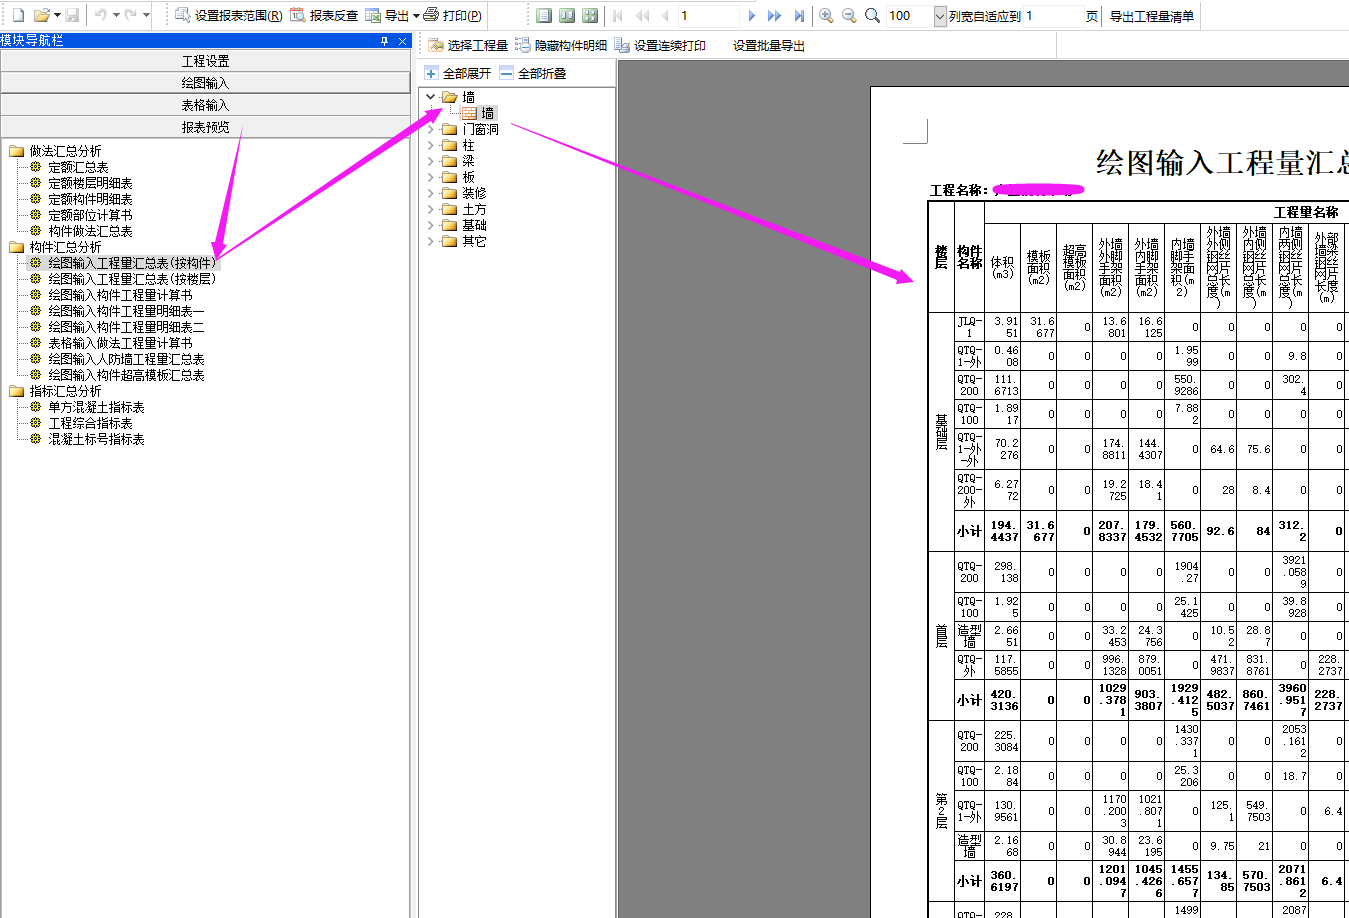Viewport: 1349px width, 918px height.
Task: Open the 定额楼层明细表 report
Action: [90, 183]
